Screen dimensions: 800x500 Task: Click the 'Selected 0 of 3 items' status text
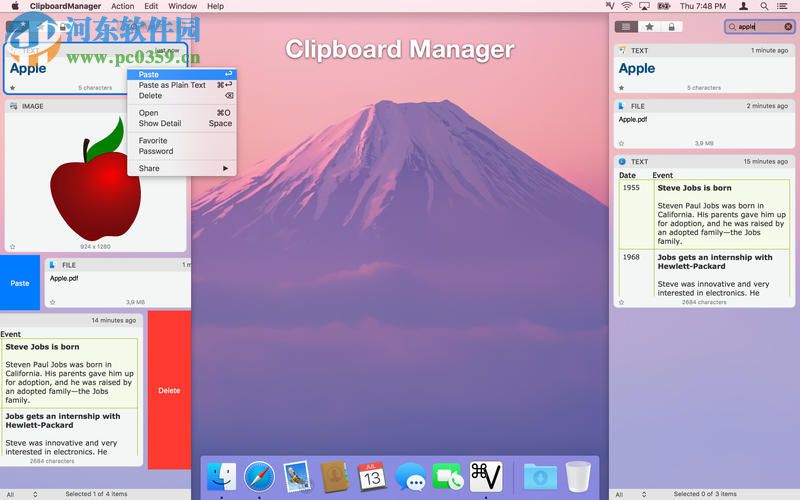[705, 494]
